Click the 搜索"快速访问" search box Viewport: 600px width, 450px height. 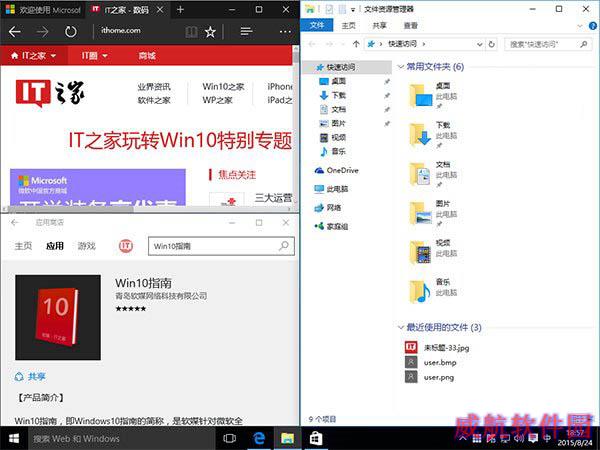click(x=548, y=44)
